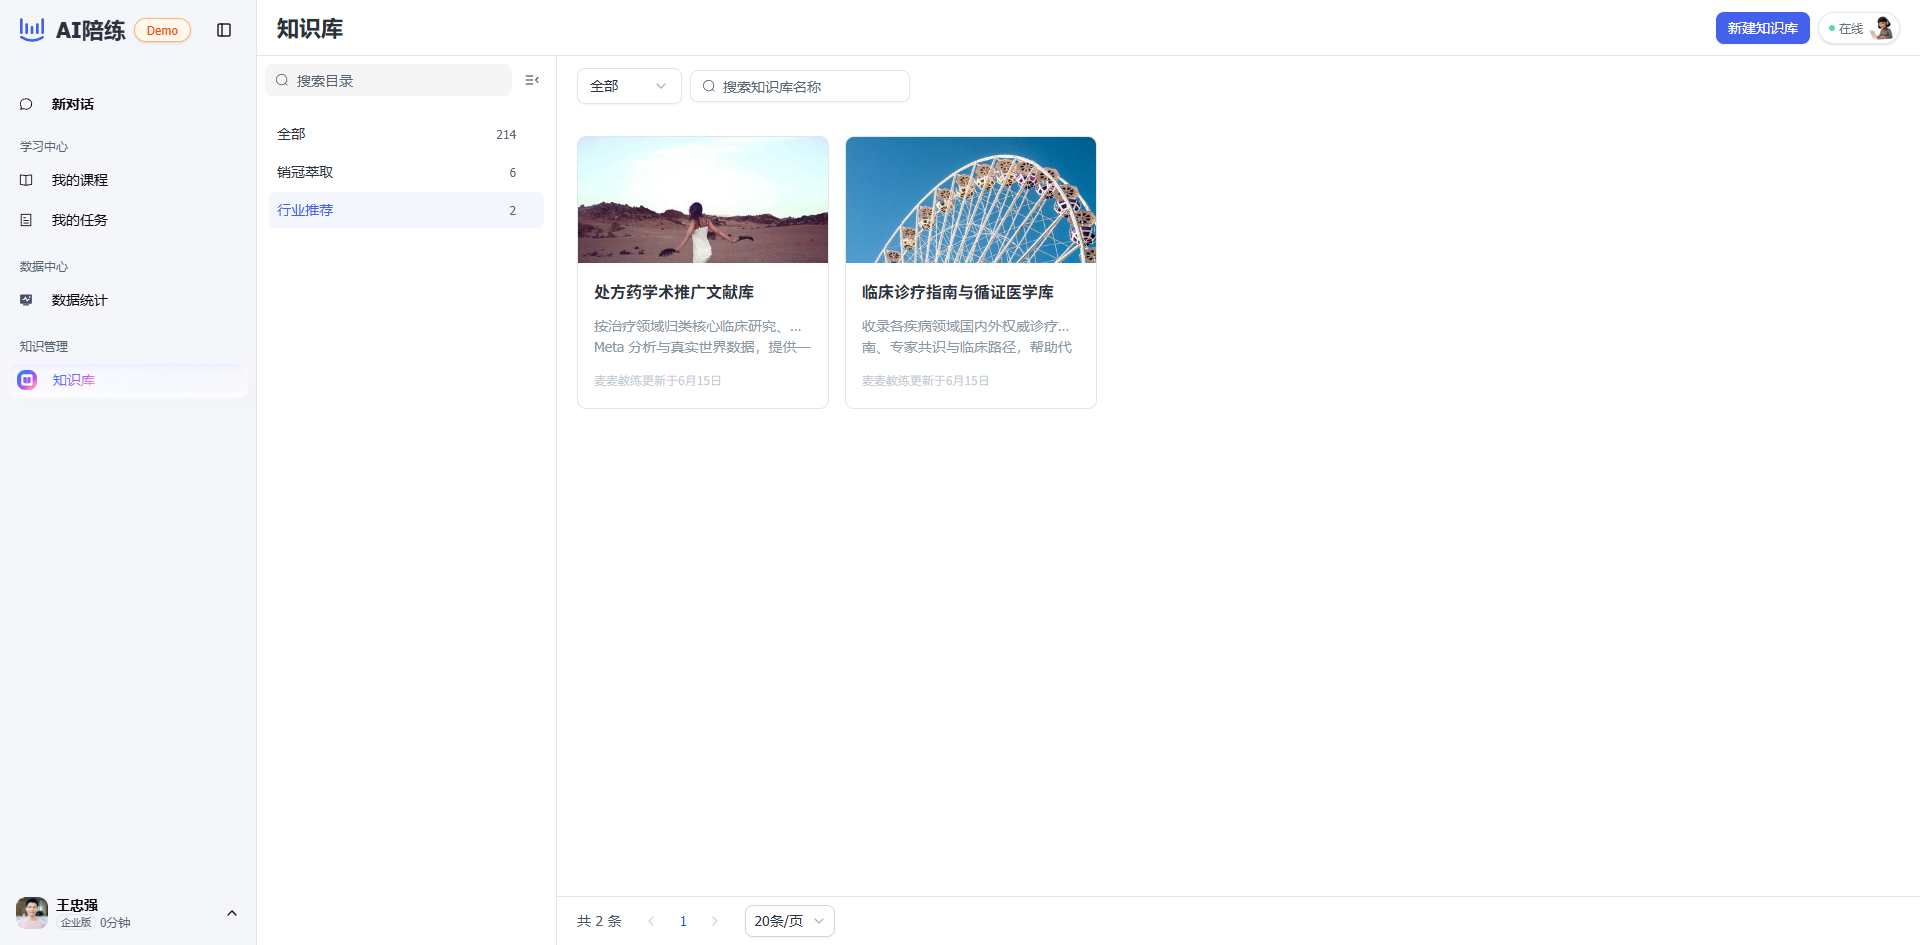Go to previous page arrow
Screen dimensions: 1920x945
click(651, 921)
